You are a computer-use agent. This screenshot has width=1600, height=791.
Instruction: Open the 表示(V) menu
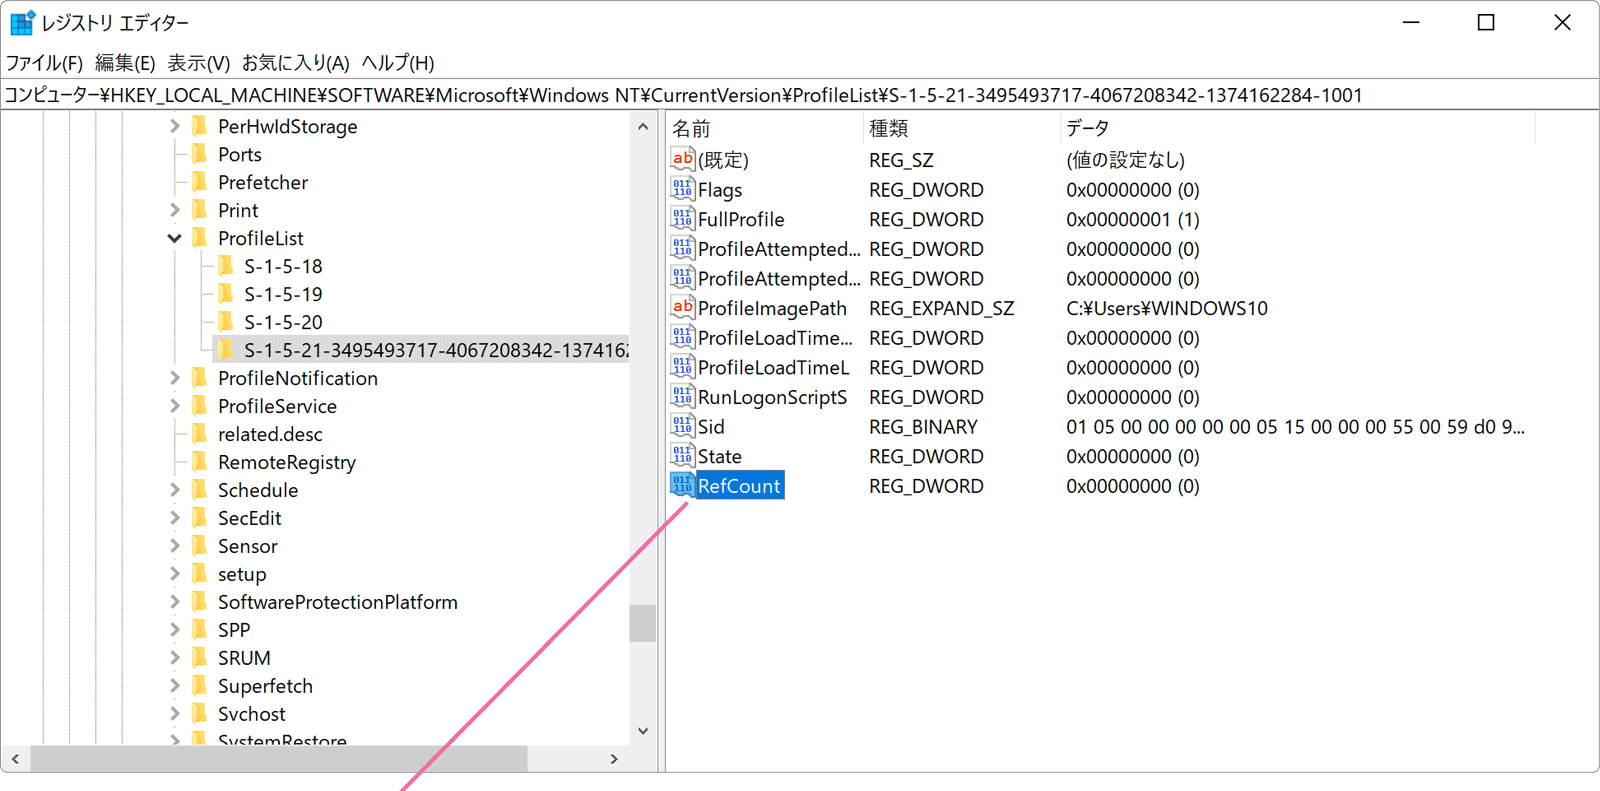(x=198, y=63)
